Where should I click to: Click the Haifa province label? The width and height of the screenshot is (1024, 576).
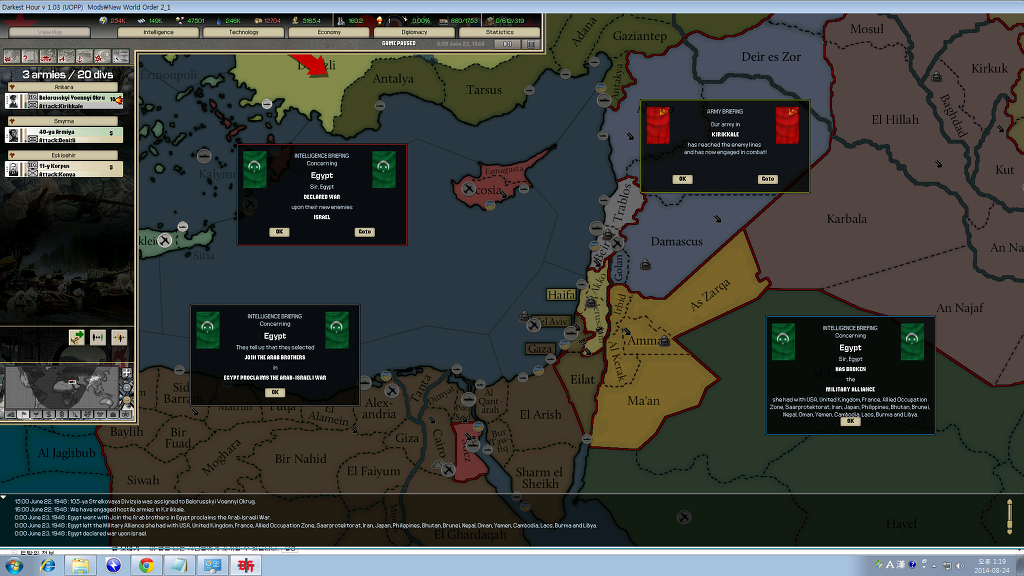(561, 295)
